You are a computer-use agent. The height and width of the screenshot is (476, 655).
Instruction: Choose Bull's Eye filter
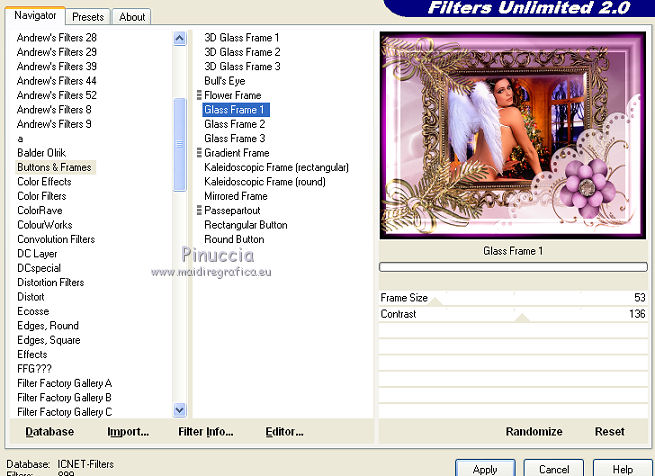[x=225, y=81]
